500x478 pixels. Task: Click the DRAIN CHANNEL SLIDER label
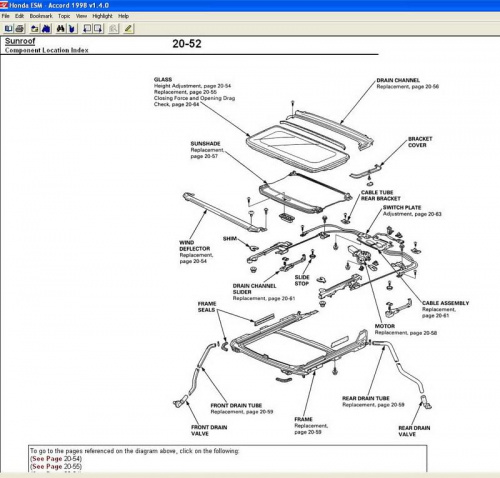coord(254,289)
